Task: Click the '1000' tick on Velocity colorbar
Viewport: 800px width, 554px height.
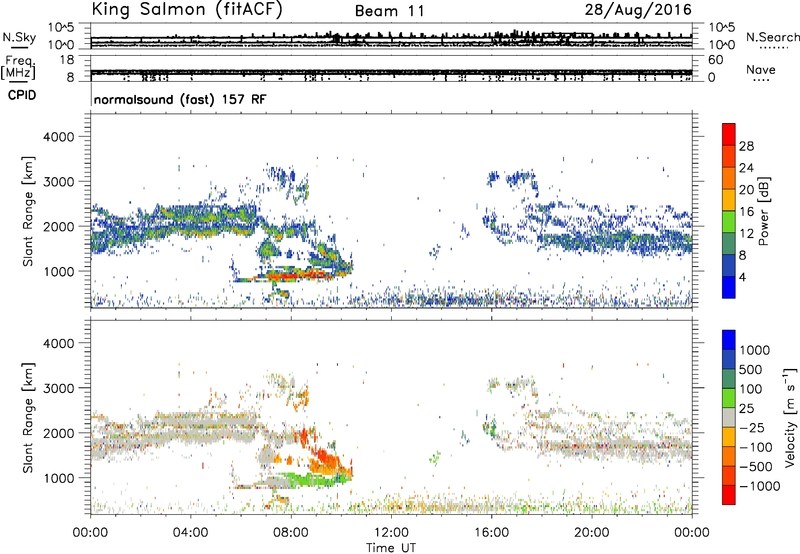Action: point(755,350)
